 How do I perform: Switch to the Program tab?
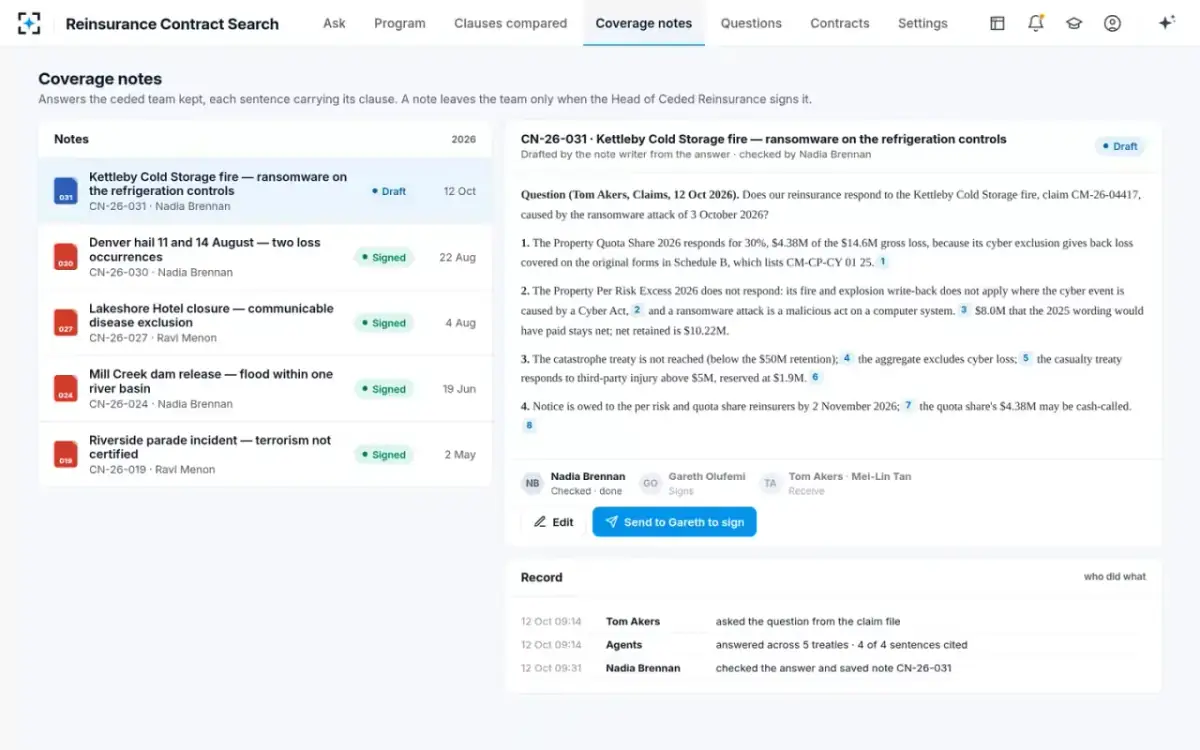[400, 23]
